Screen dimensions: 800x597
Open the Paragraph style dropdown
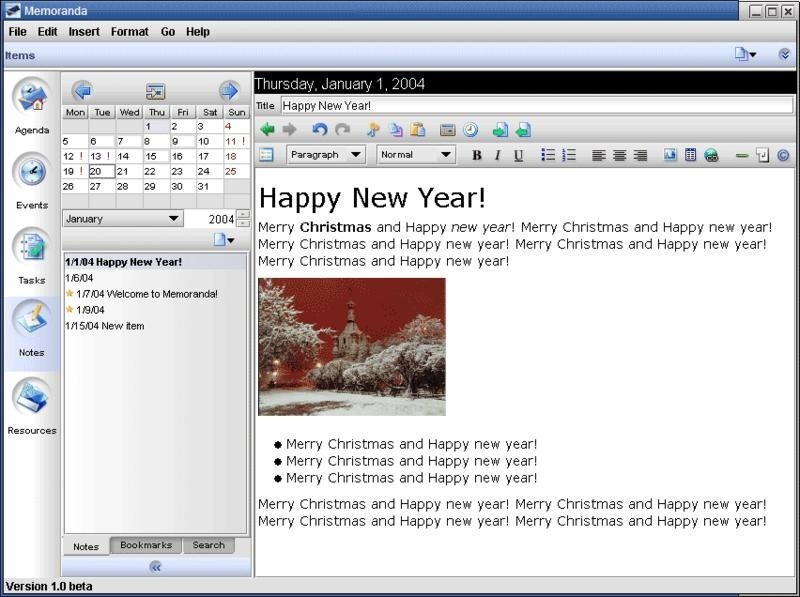[326, 155]
